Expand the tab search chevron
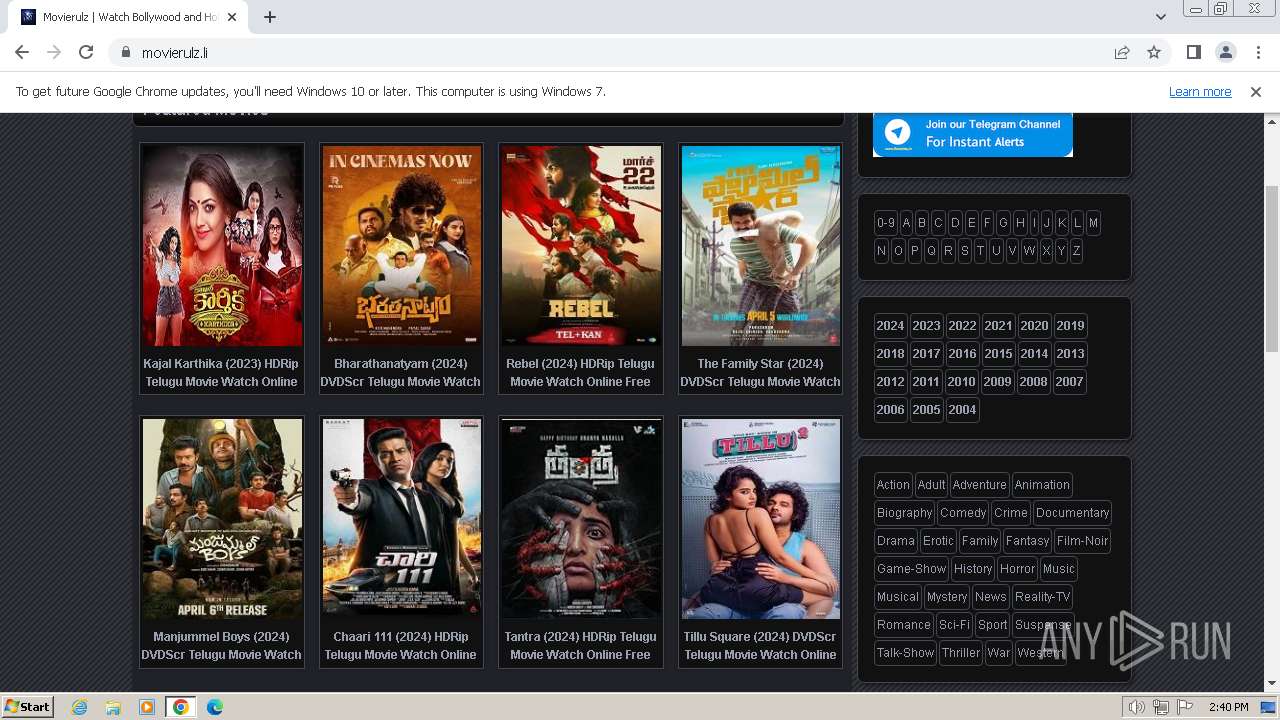 tap(1161, 17)
